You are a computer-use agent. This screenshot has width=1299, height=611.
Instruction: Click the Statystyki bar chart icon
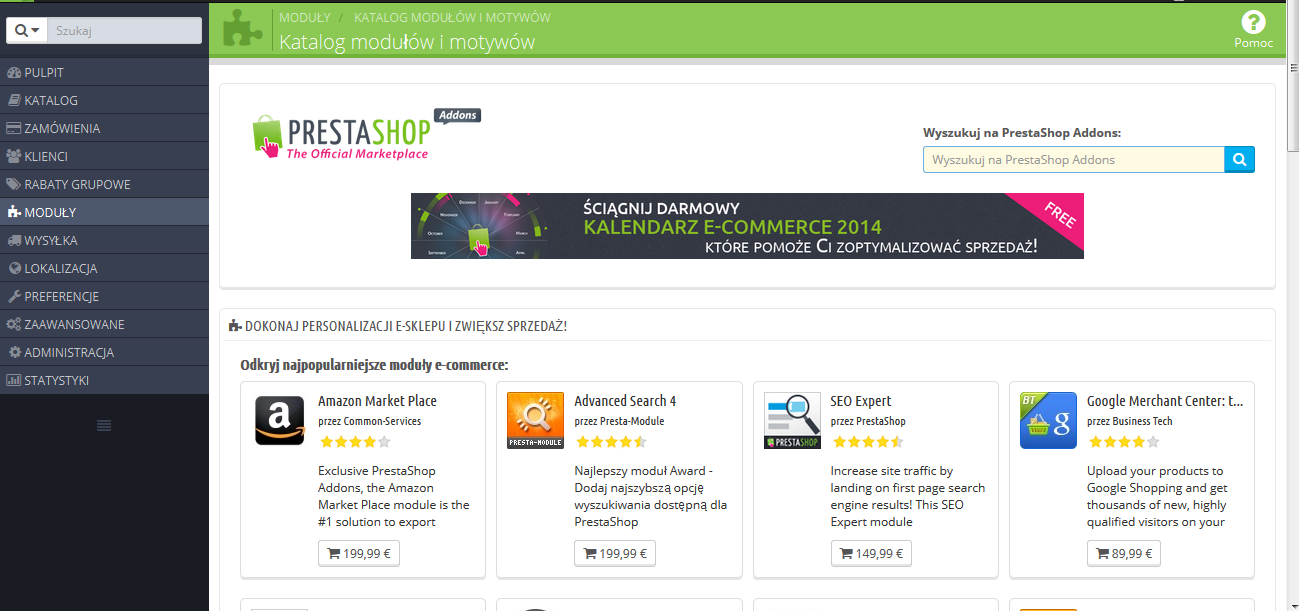click(x=14, y=380)
